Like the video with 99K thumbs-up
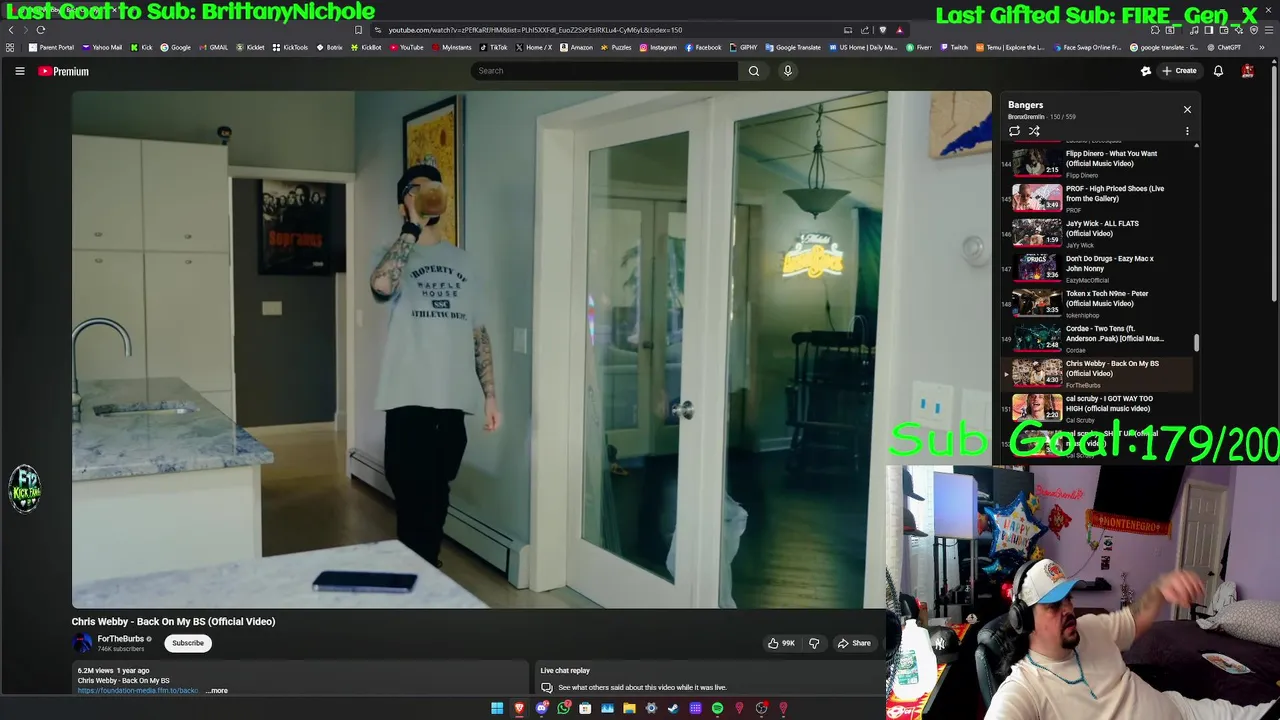This screenshot has height=720, width=1280. point(781,643)
